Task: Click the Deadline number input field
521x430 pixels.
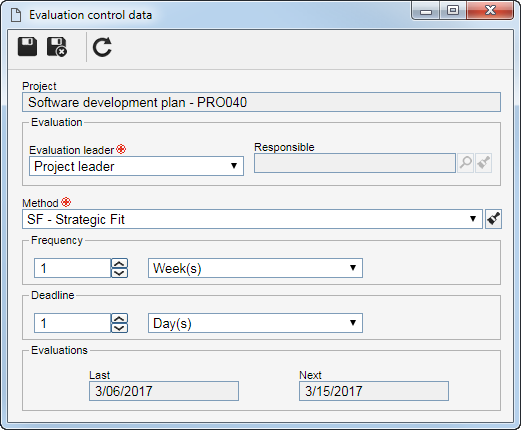Action: coord(72,323)
